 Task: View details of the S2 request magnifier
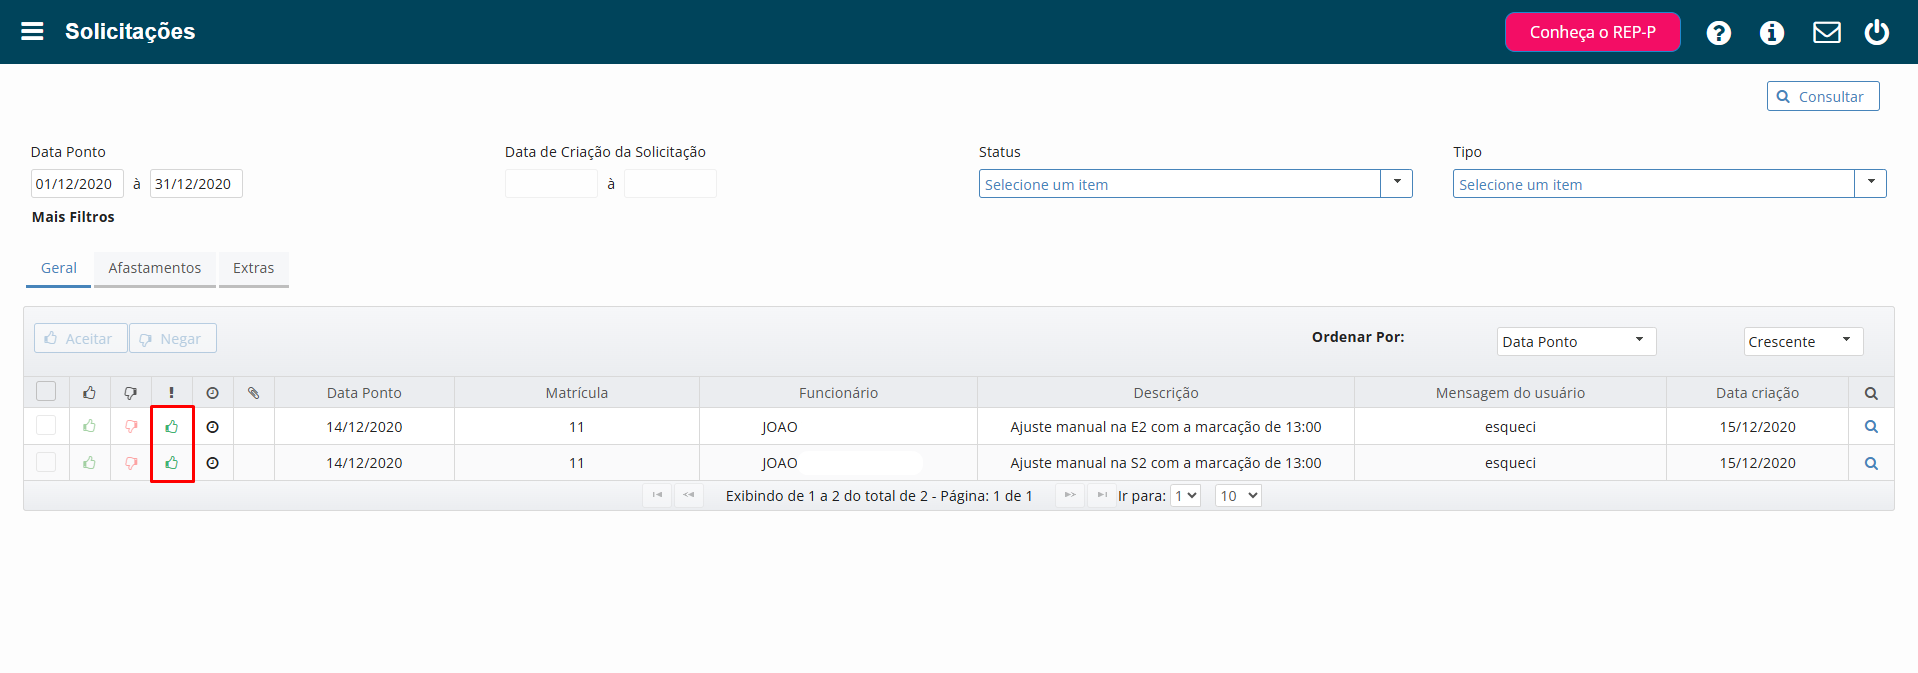(1871, 463)
